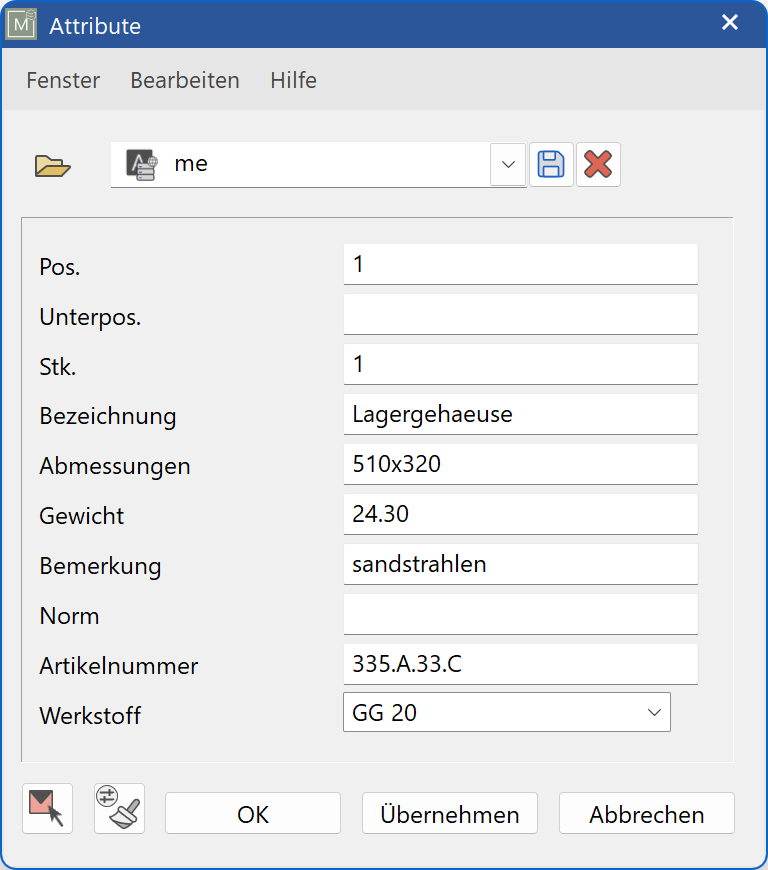Save the "me" attribute set with floppy icon

coord(551,164)
